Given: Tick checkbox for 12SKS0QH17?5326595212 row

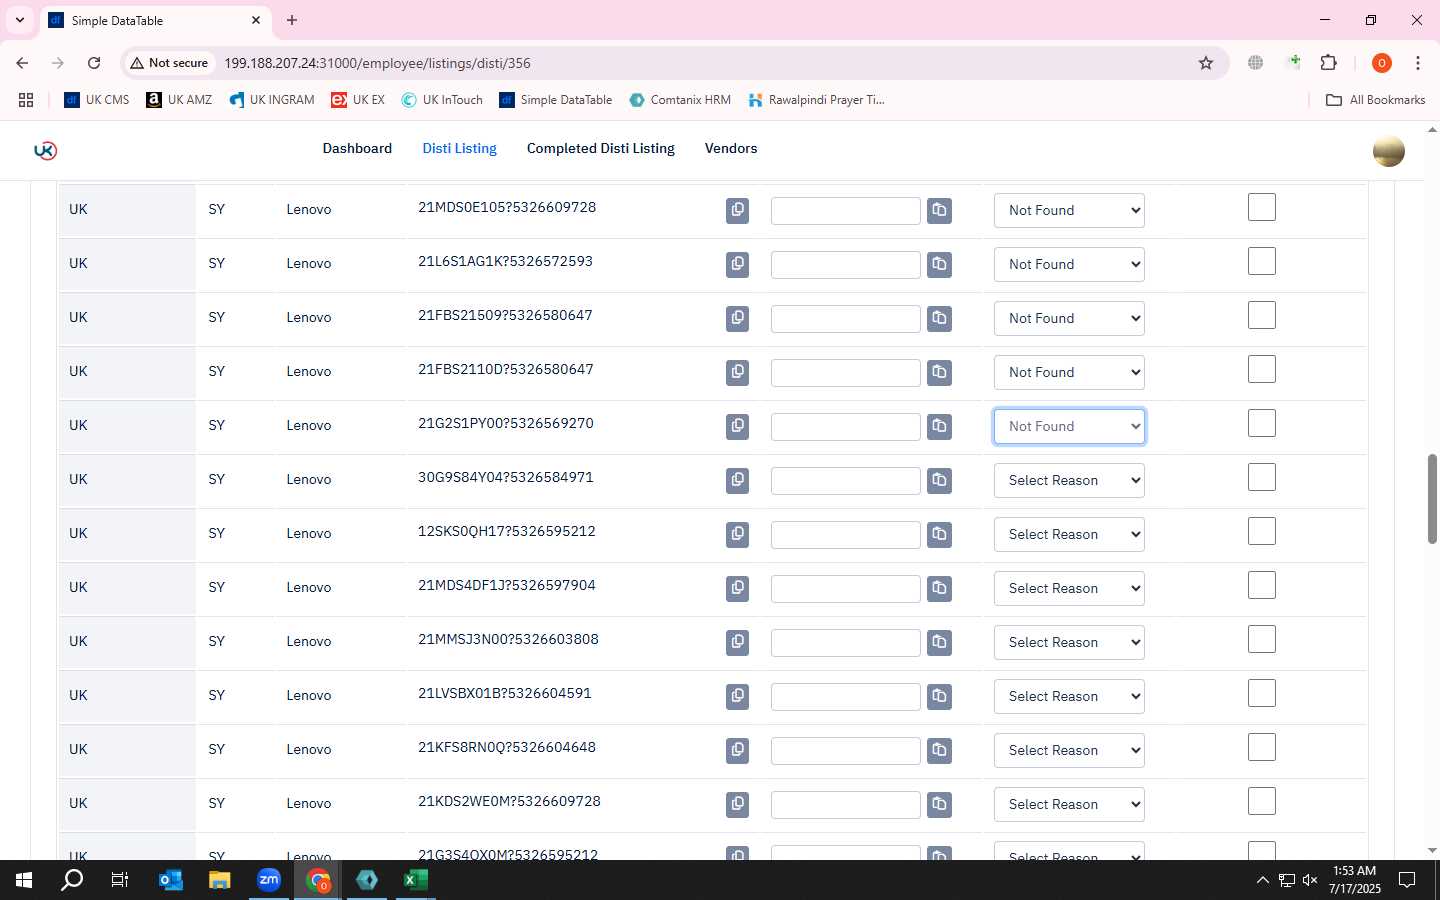Looking at the screenshot, I should [1262, 531].
